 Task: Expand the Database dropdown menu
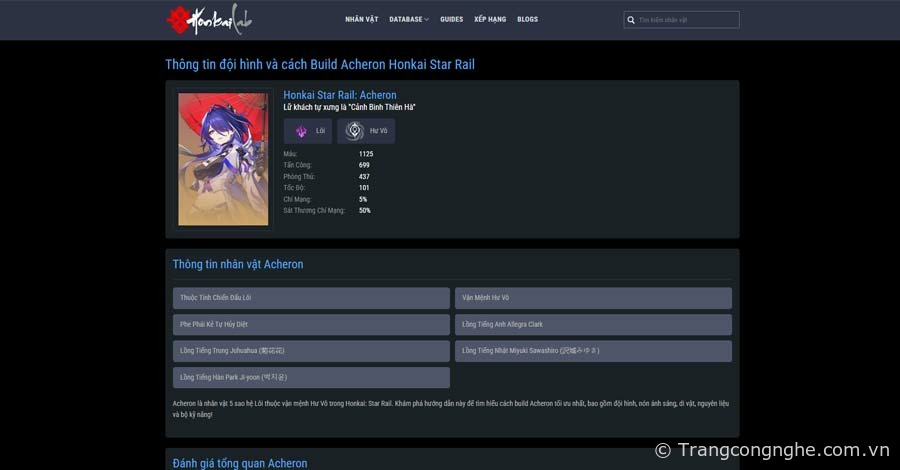(409, 19)
